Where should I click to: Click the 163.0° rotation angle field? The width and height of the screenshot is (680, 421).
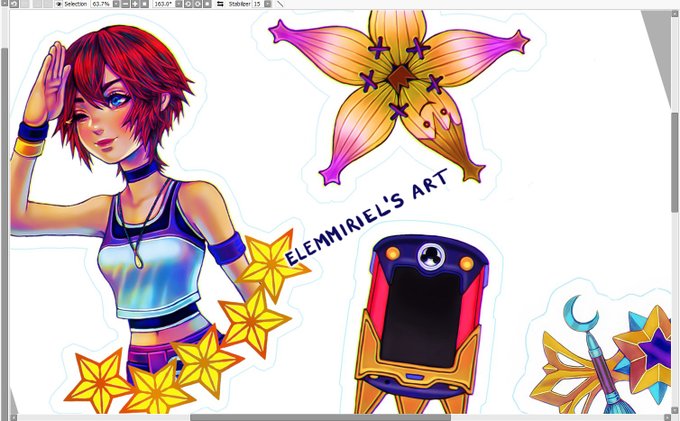[x=163, y=4]
